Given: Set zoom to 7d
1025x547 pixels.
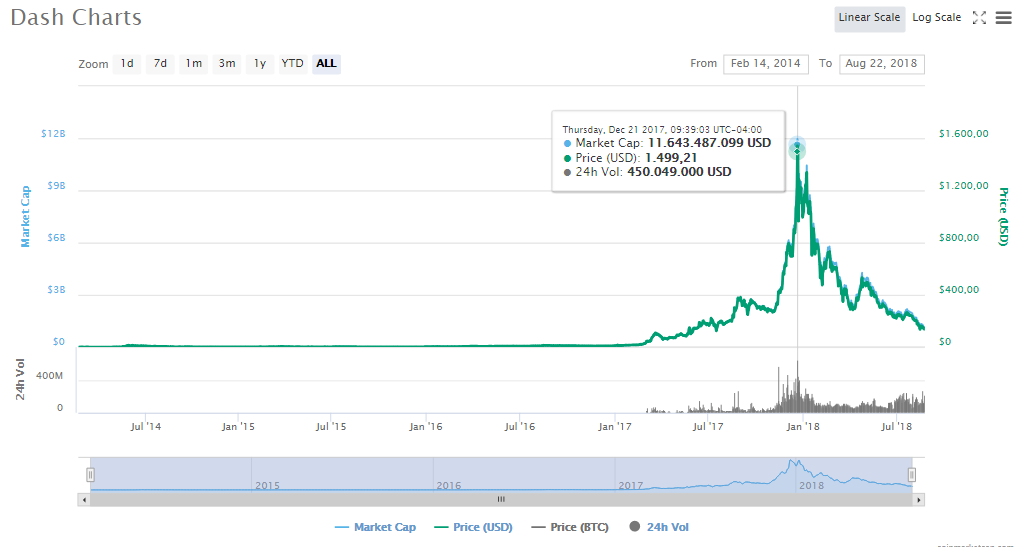Looking at the screenshot, I should coord(160,63).
